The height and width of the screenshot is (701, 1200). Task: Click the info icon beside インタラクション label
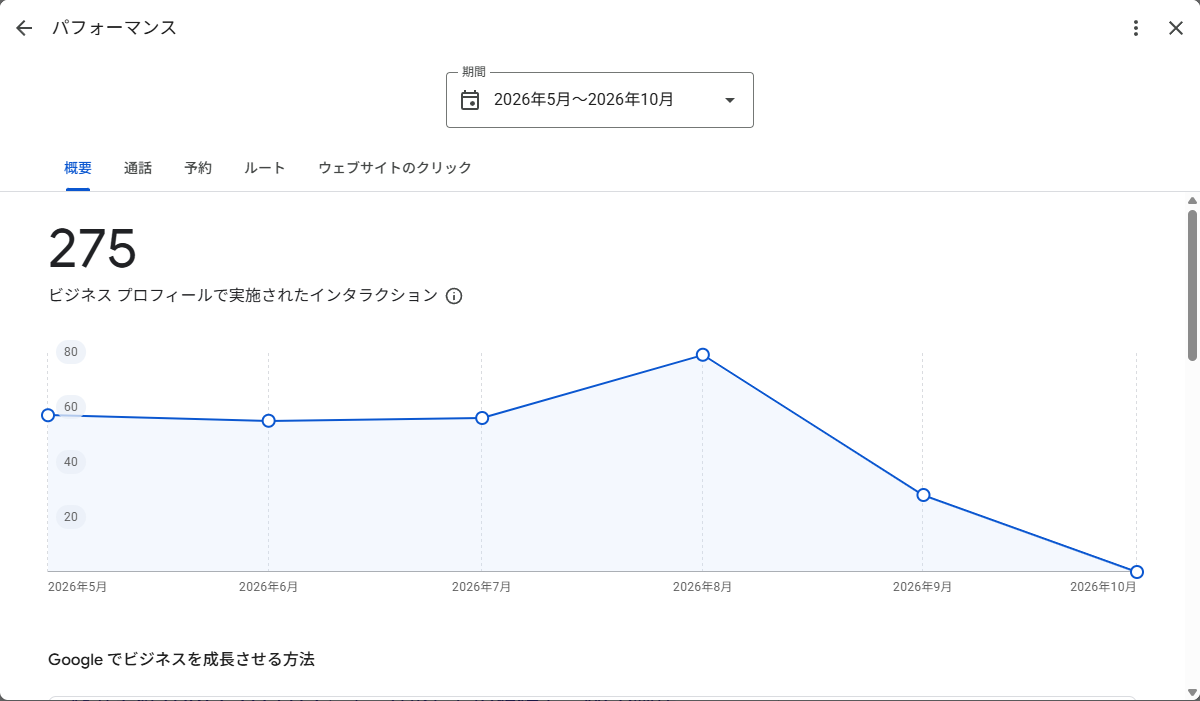(454, 296)
